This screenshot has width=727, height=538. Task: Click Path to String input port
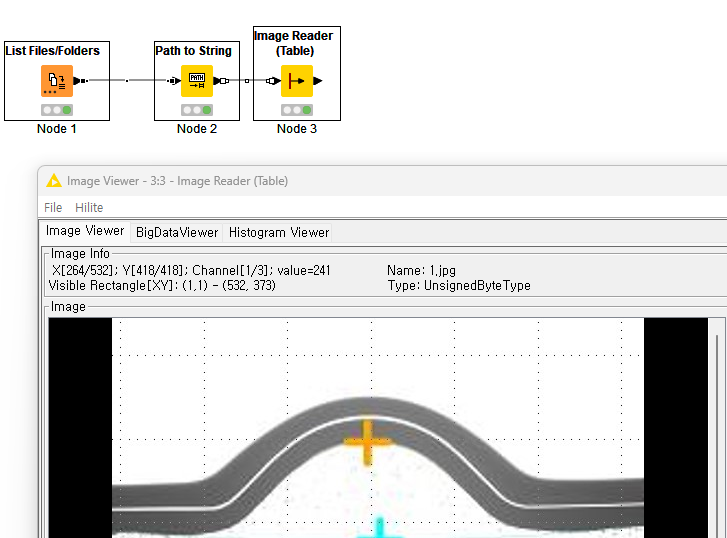pos(174,81)
